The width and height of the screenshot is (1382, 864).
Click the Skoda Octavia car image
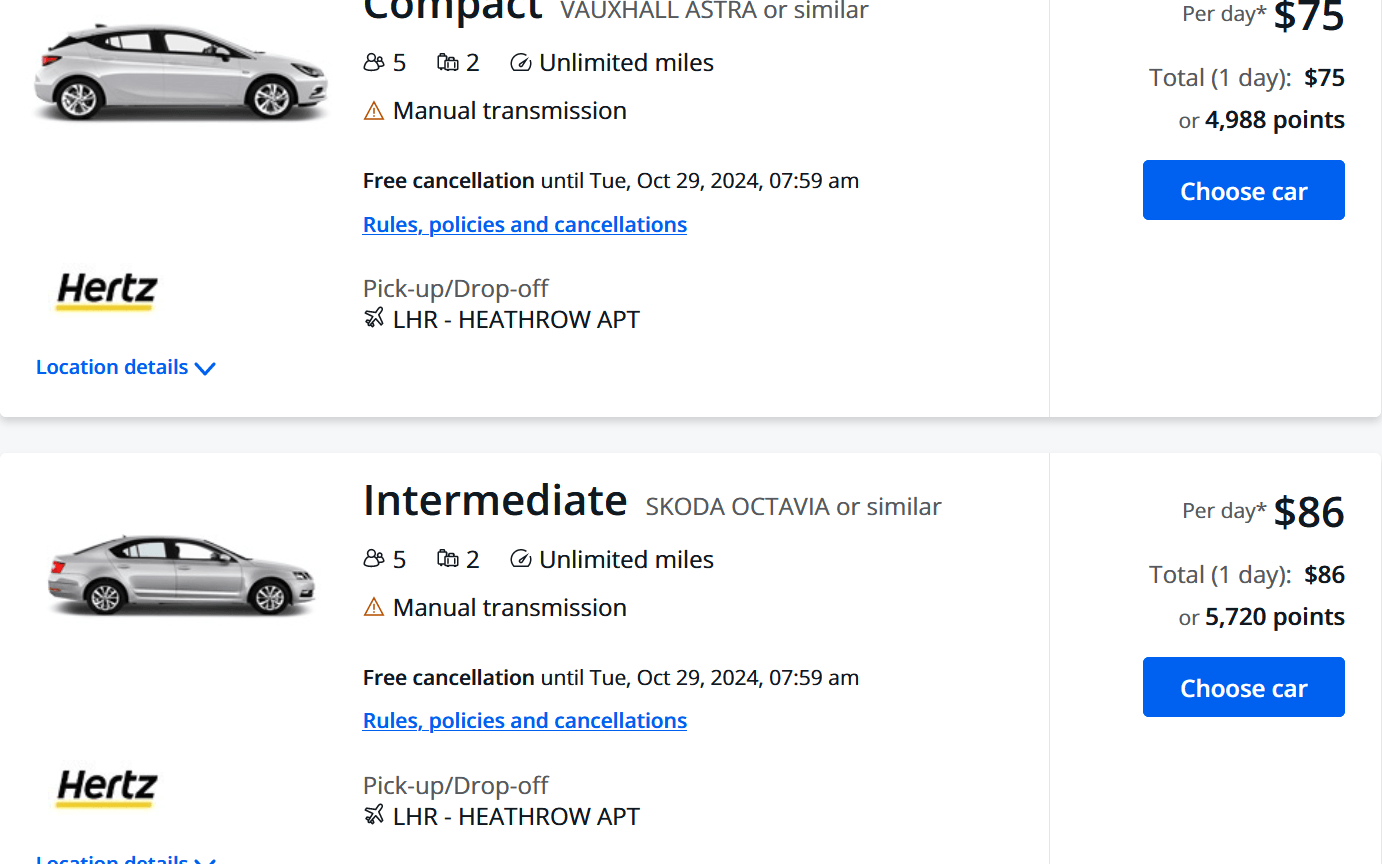pyautogui.click(x=182, y=573)
